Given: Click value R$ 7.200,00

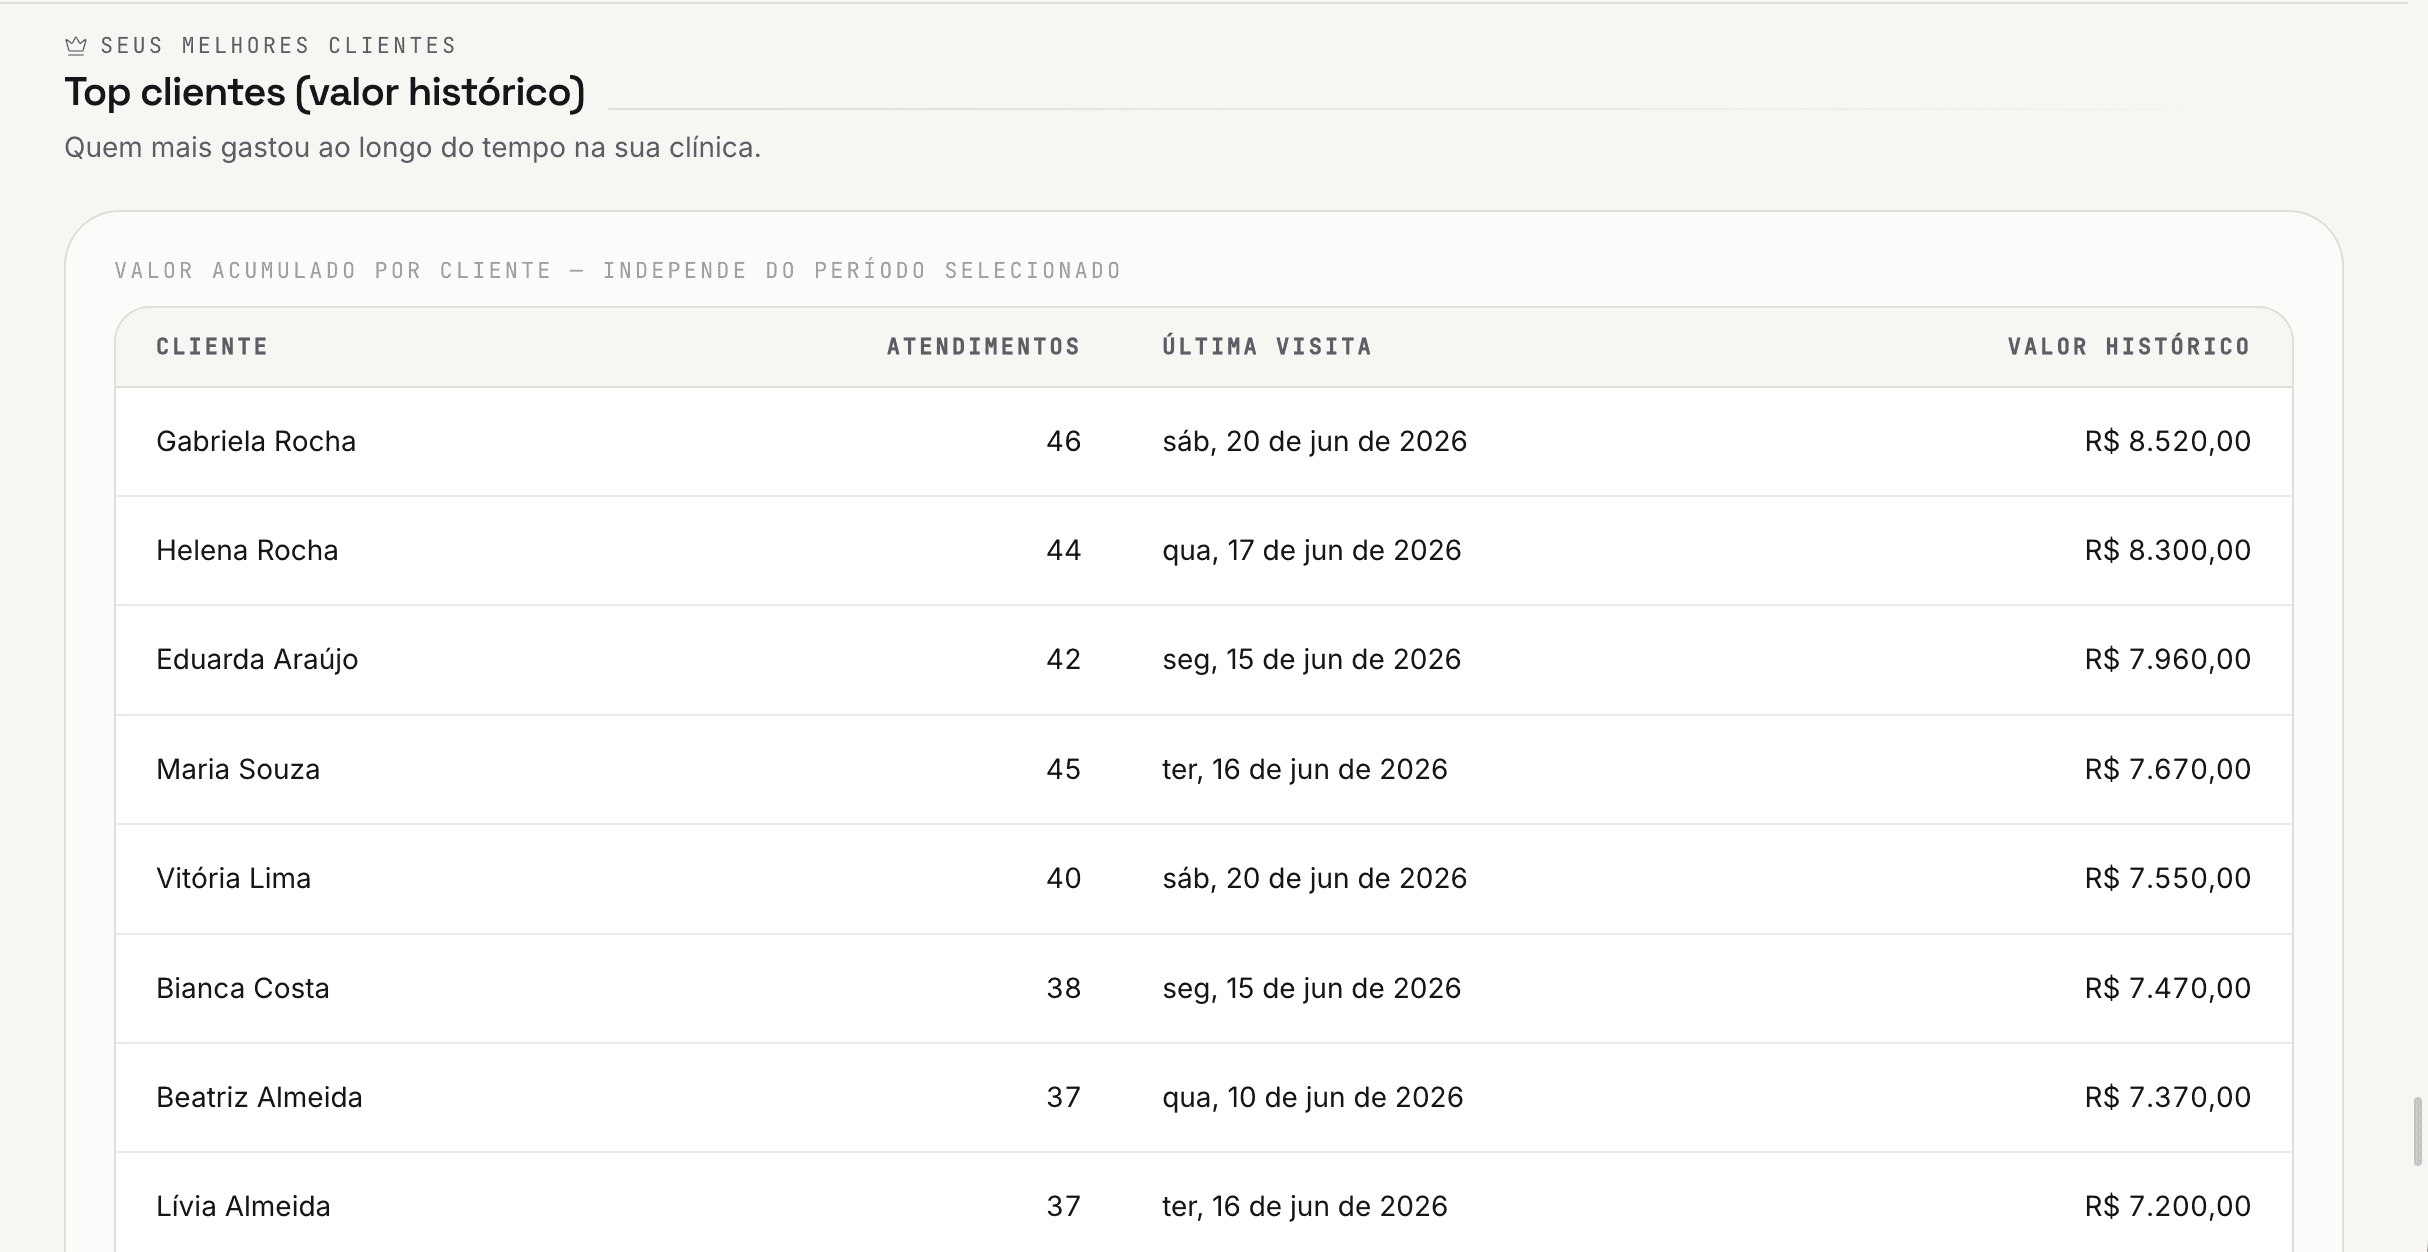Looking at the screenshot, I should coord(2167,1206).
